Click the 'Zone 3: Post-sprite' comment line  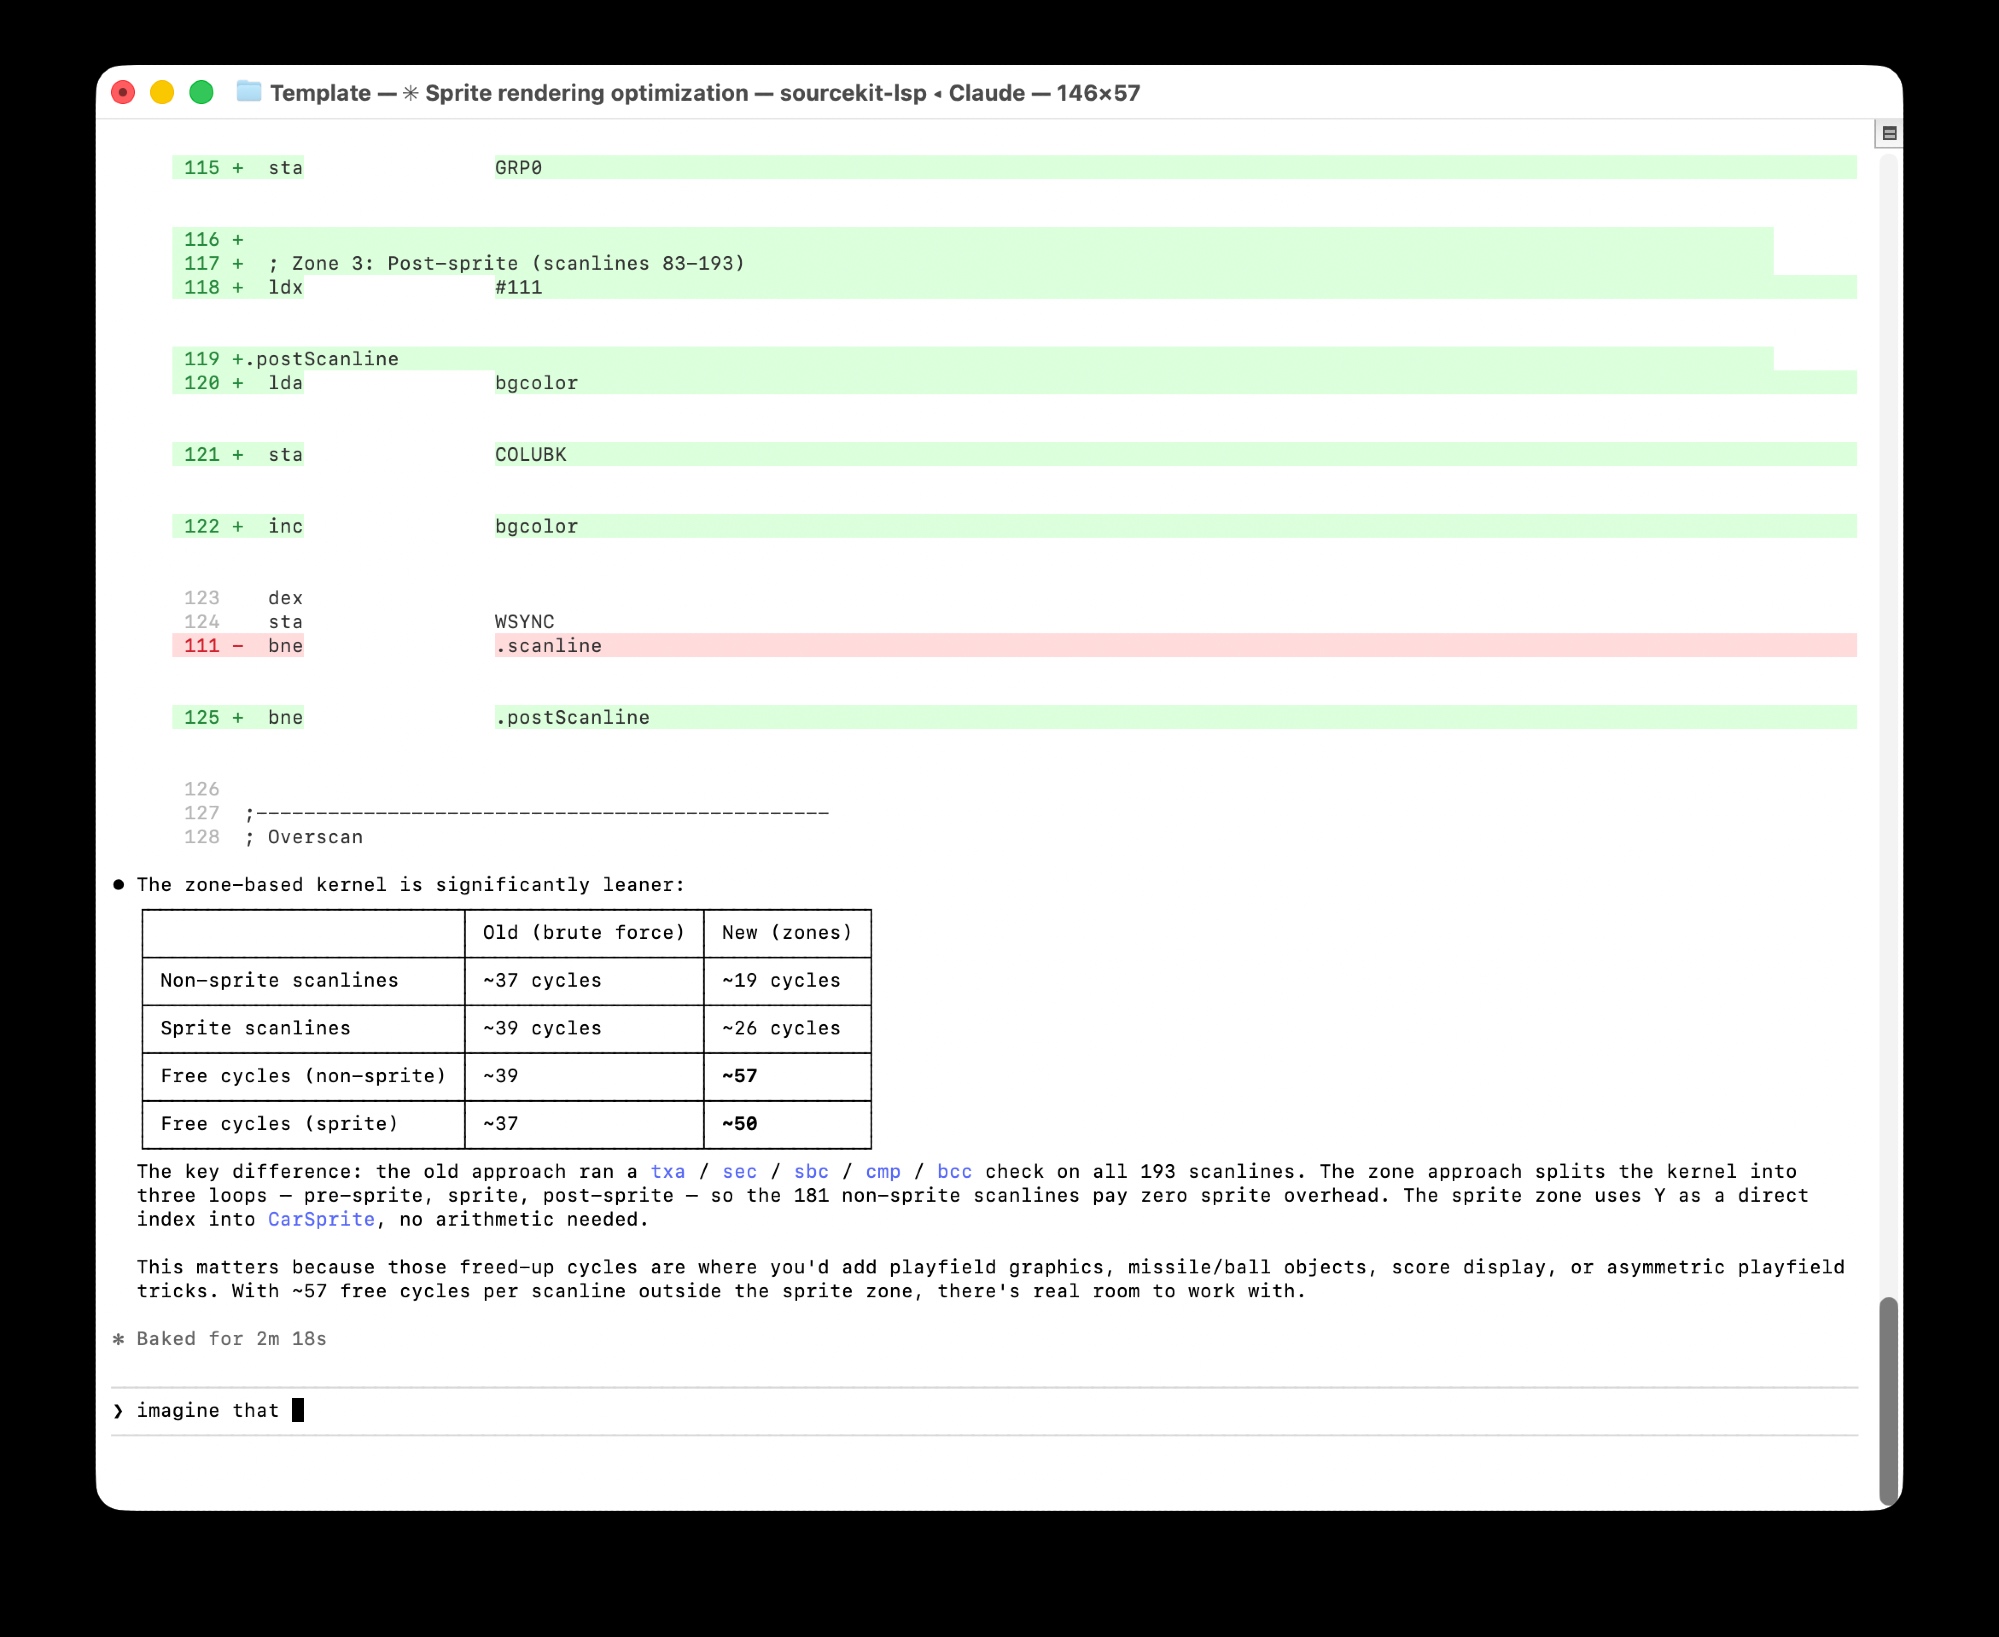pyautogui.click(x=506, y=263)
